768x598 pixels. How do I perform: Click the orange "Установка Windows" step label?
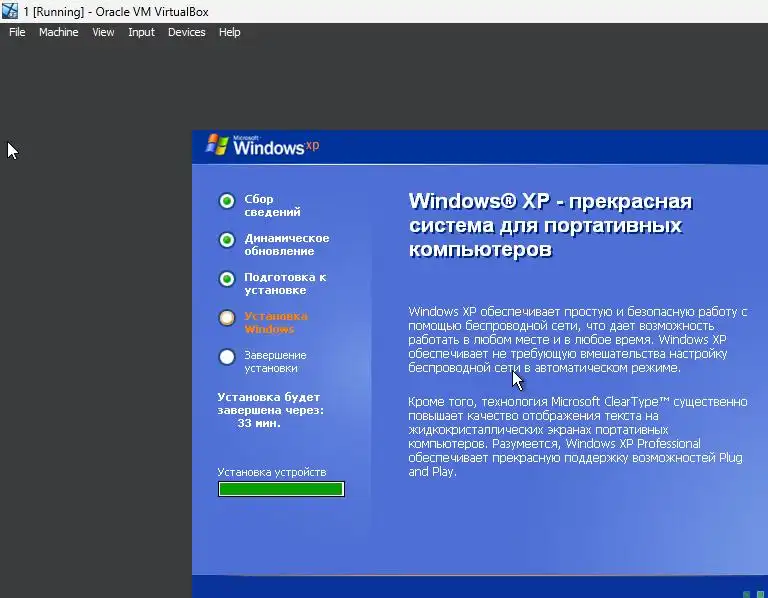point(276,322)
